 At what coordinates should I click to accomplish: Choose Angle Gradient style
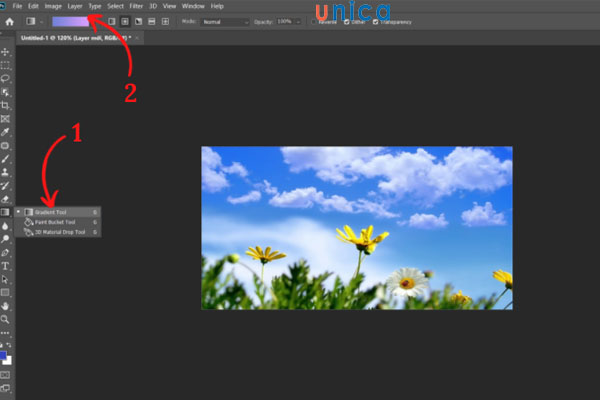click(x=139, y=22)
